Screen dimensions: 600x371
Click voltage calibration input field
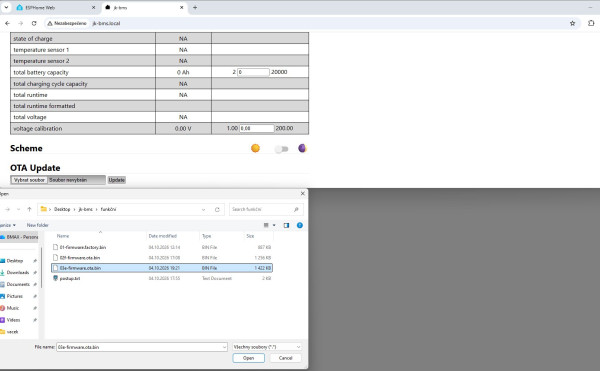(x=257, y=129)
